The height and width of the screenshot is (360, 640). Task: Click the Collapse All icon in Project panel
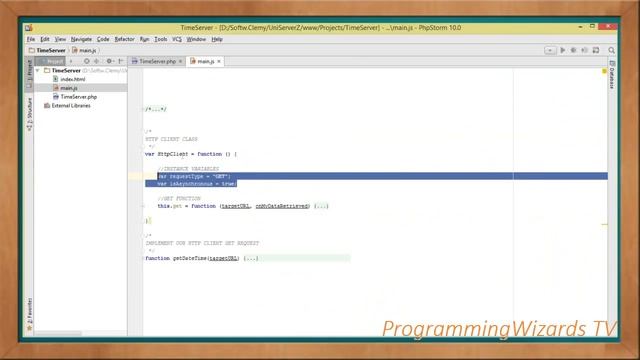pos(97,61)
